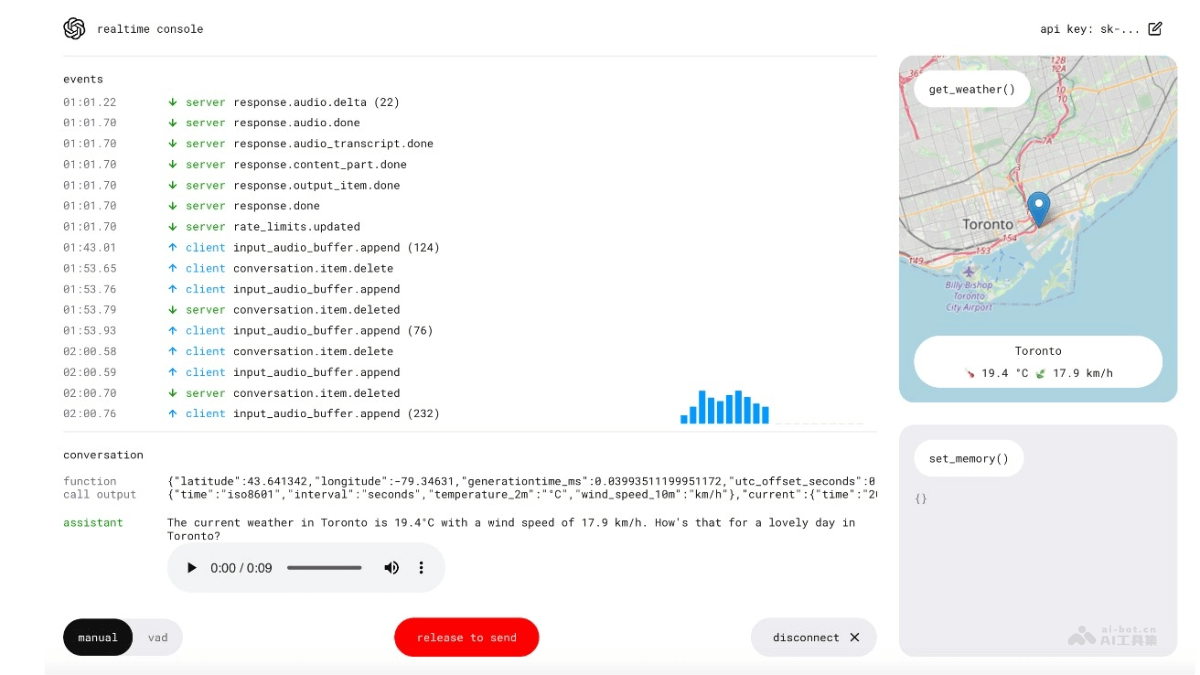Switch to manual recording mode
Viewport: 1200px width, 675px height.
coord(97,637)
